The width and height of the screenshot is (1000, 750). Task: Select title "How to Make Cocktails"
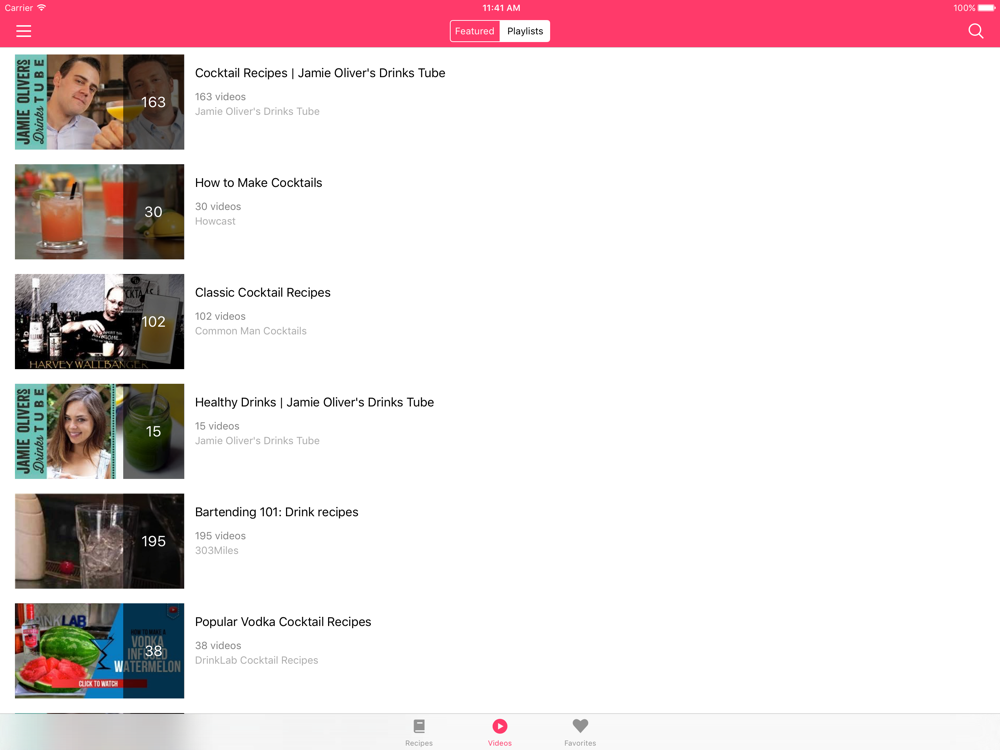coord(258,183)
